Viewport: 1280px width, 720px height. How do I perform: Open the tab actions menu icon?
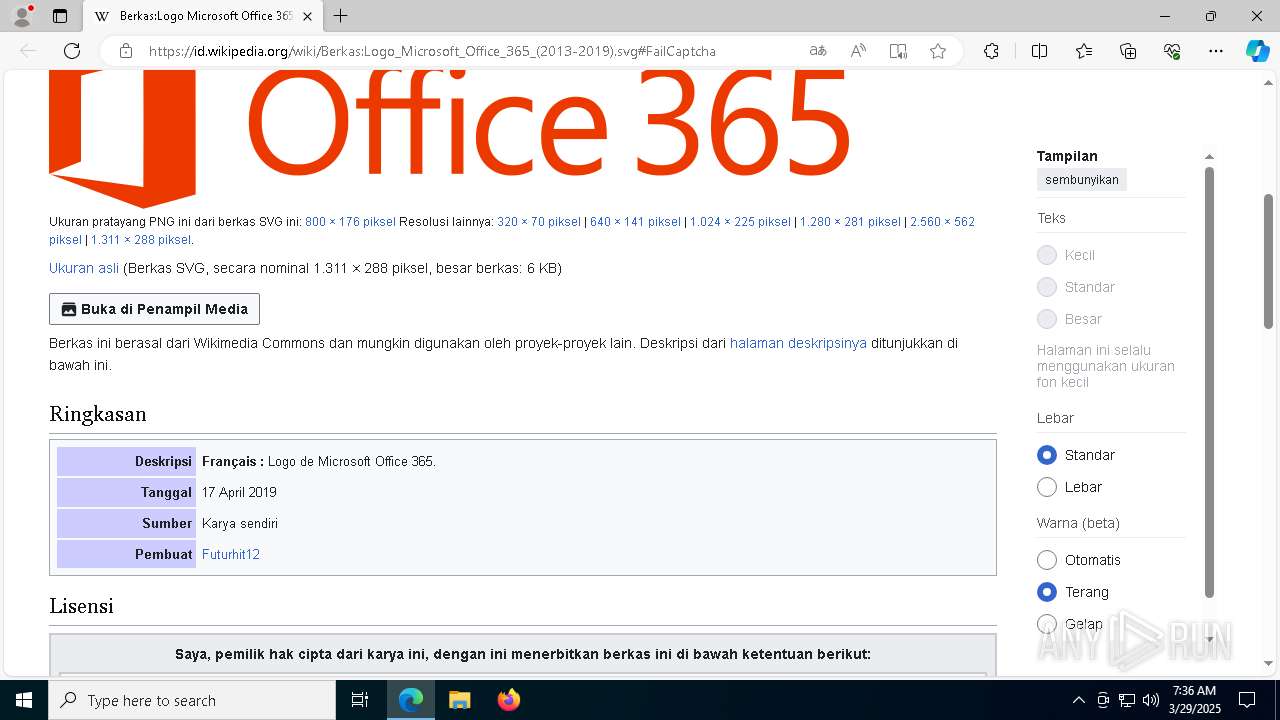coord(60,16)
